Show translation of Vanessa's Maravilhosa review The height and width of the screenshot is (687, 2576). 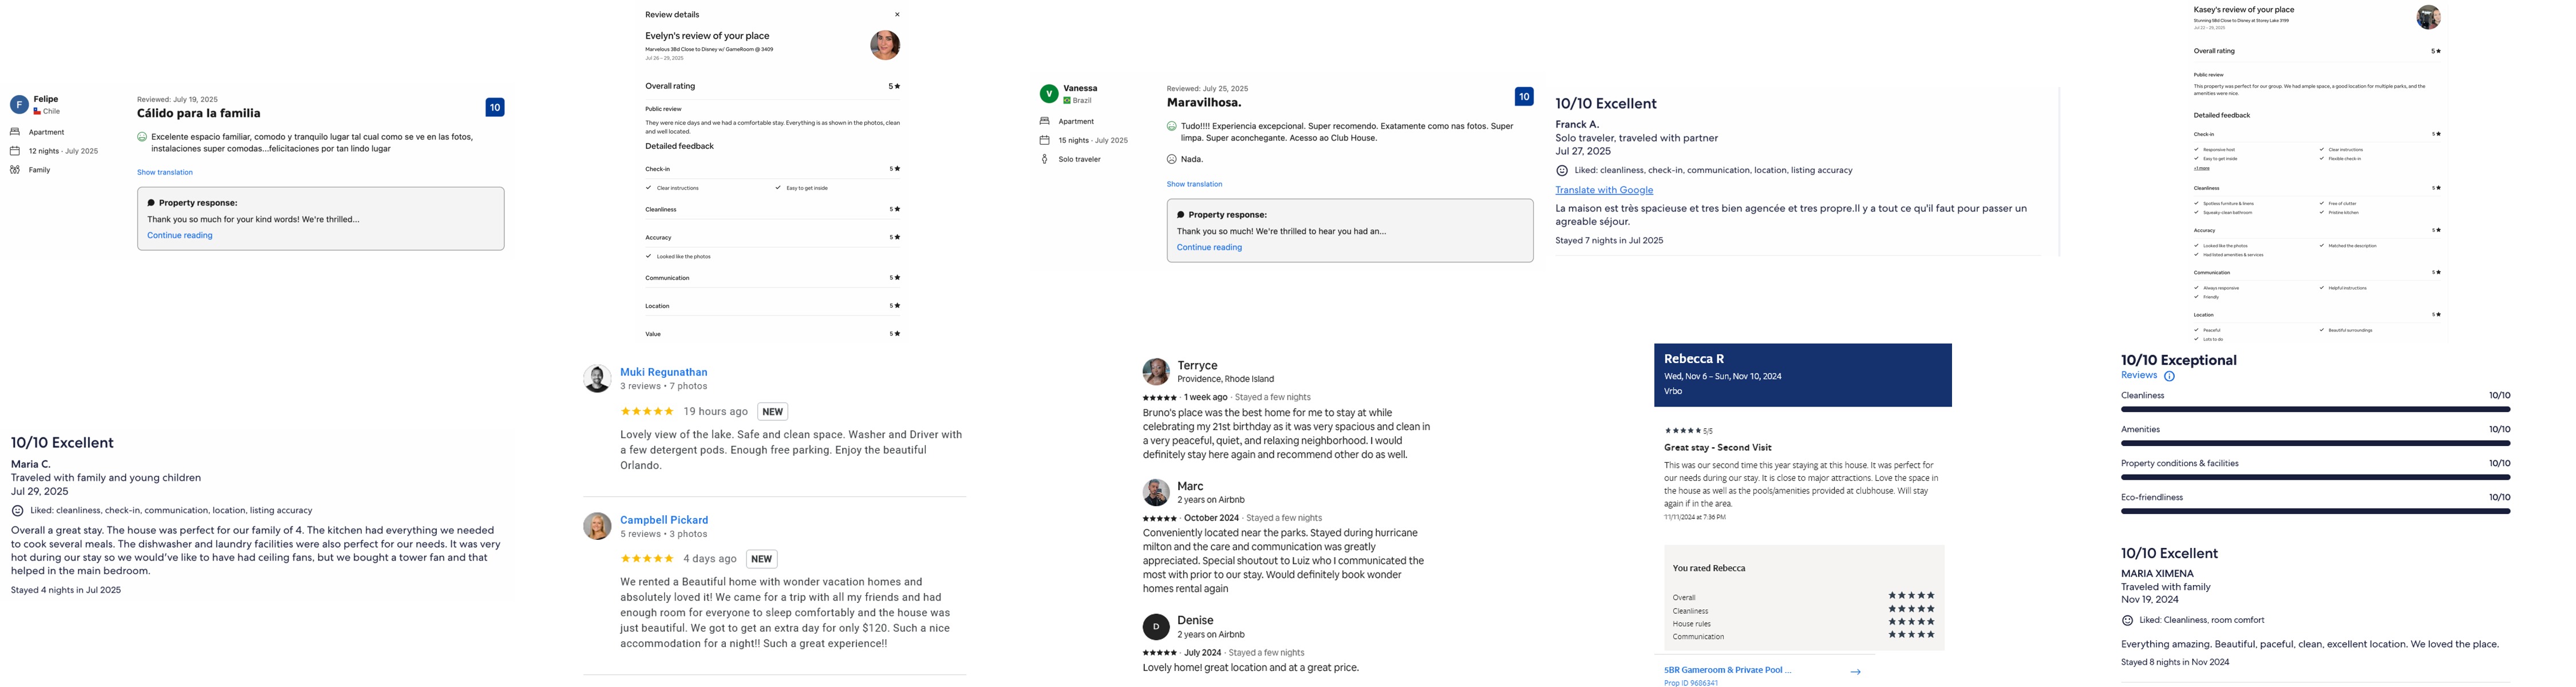pyautogui.click(x=1194, y=184)
